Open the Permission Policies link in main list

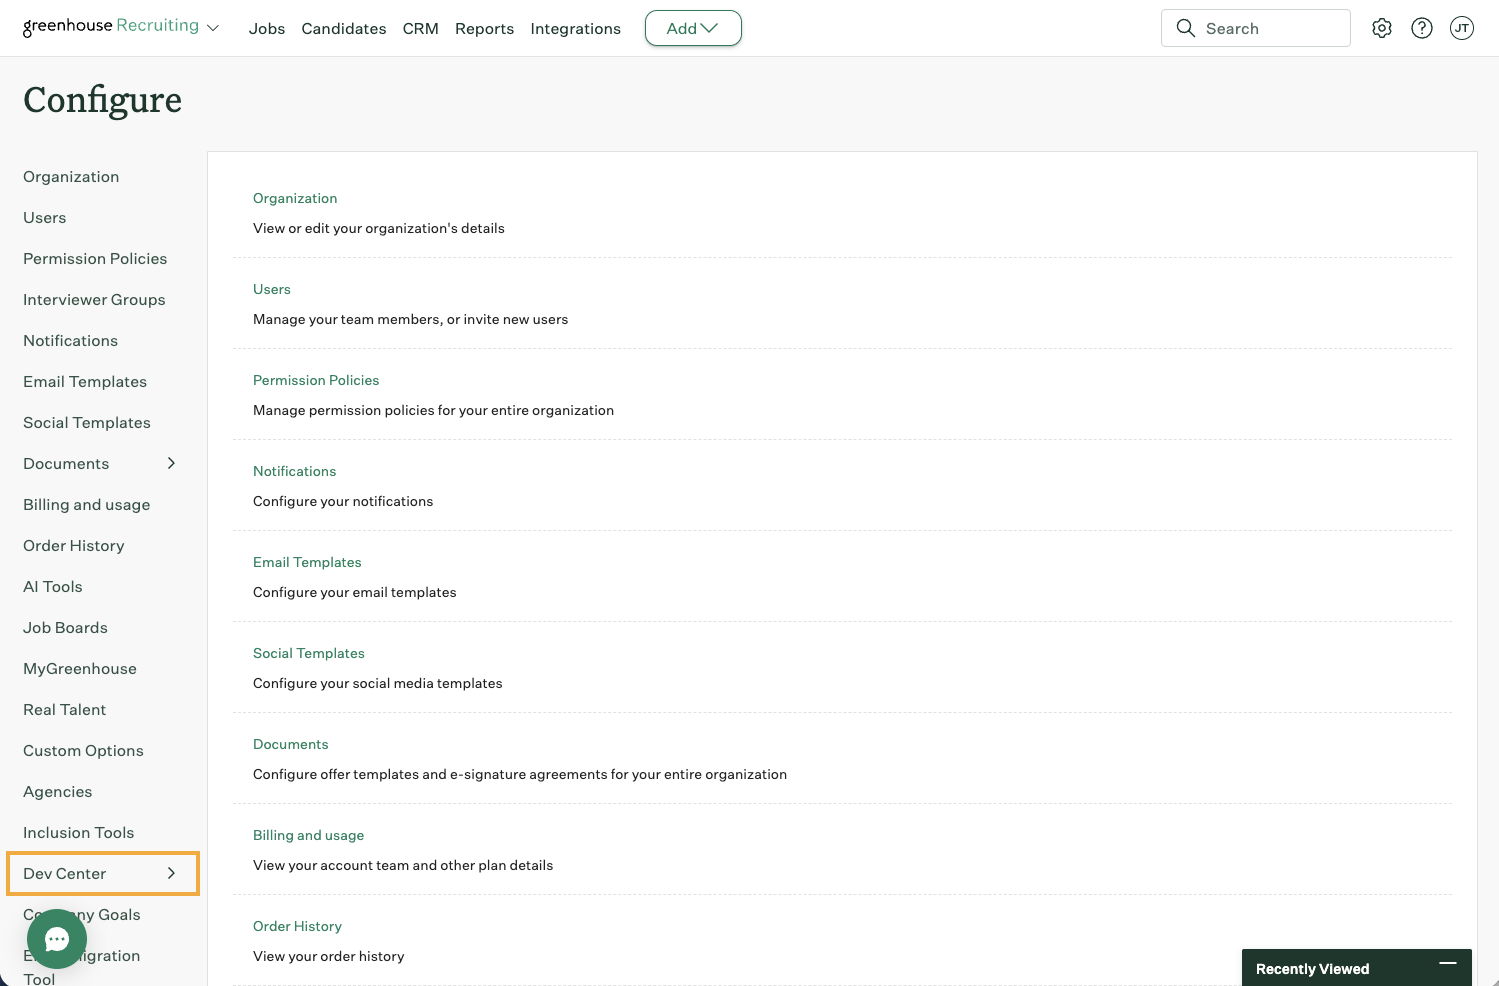(x=316, y=380)
